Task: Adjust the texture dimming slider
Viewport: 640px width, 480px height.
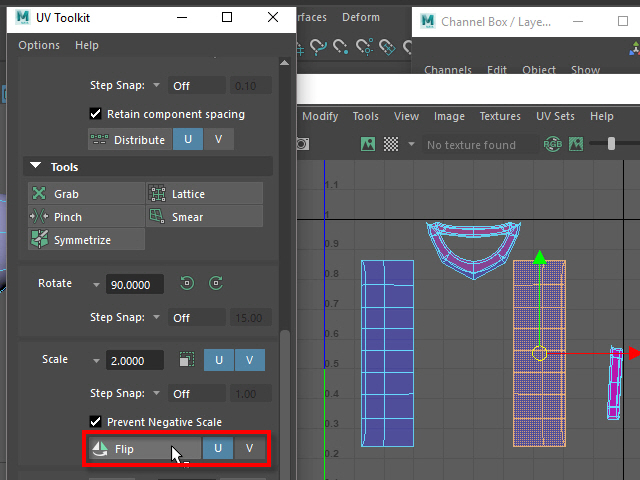Action: coord(612,145)
